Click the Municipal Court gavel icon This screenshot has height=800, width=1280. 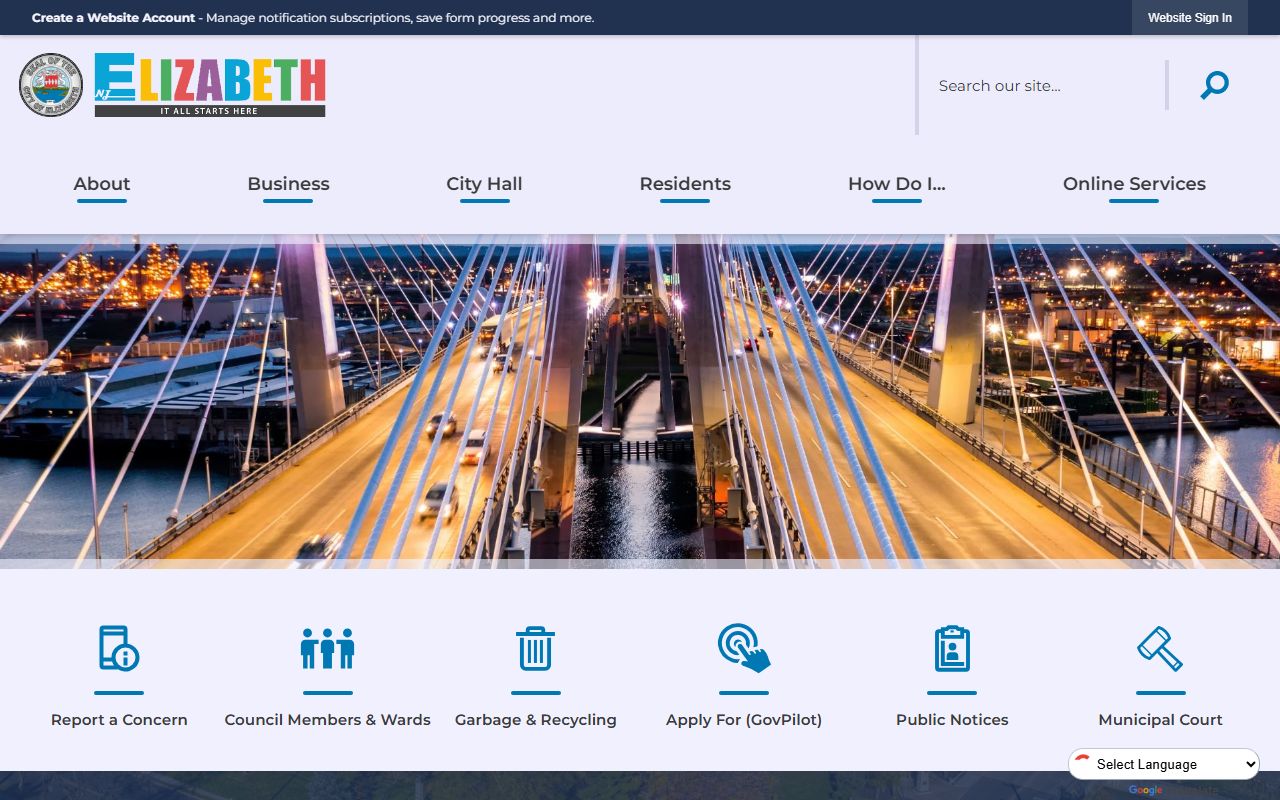1160,648
